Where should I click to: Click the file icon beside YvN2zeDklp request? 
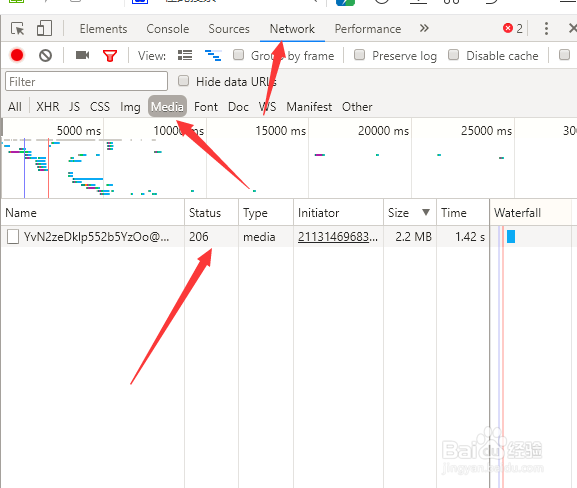[x=13, y=237]
